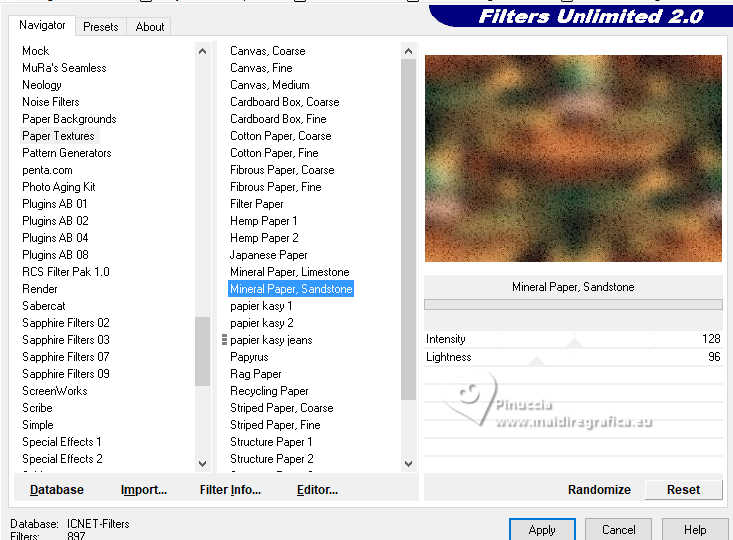The width and height of the screenshot is (733, 540).
Task: Select Recycling Paper filter
Action: [269, 391]
